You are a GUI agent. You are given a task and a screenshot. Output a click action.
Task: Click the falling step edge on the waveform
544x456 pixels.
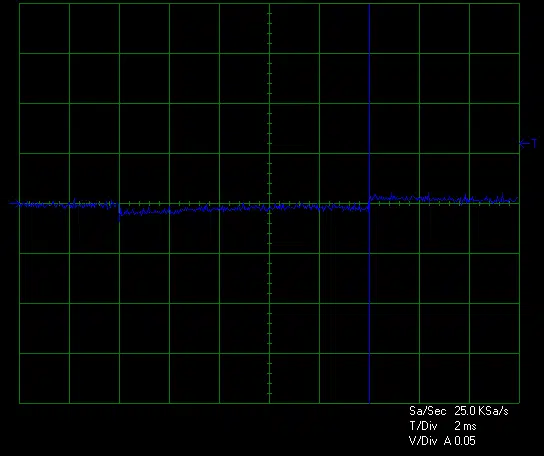tap(119, 211)
